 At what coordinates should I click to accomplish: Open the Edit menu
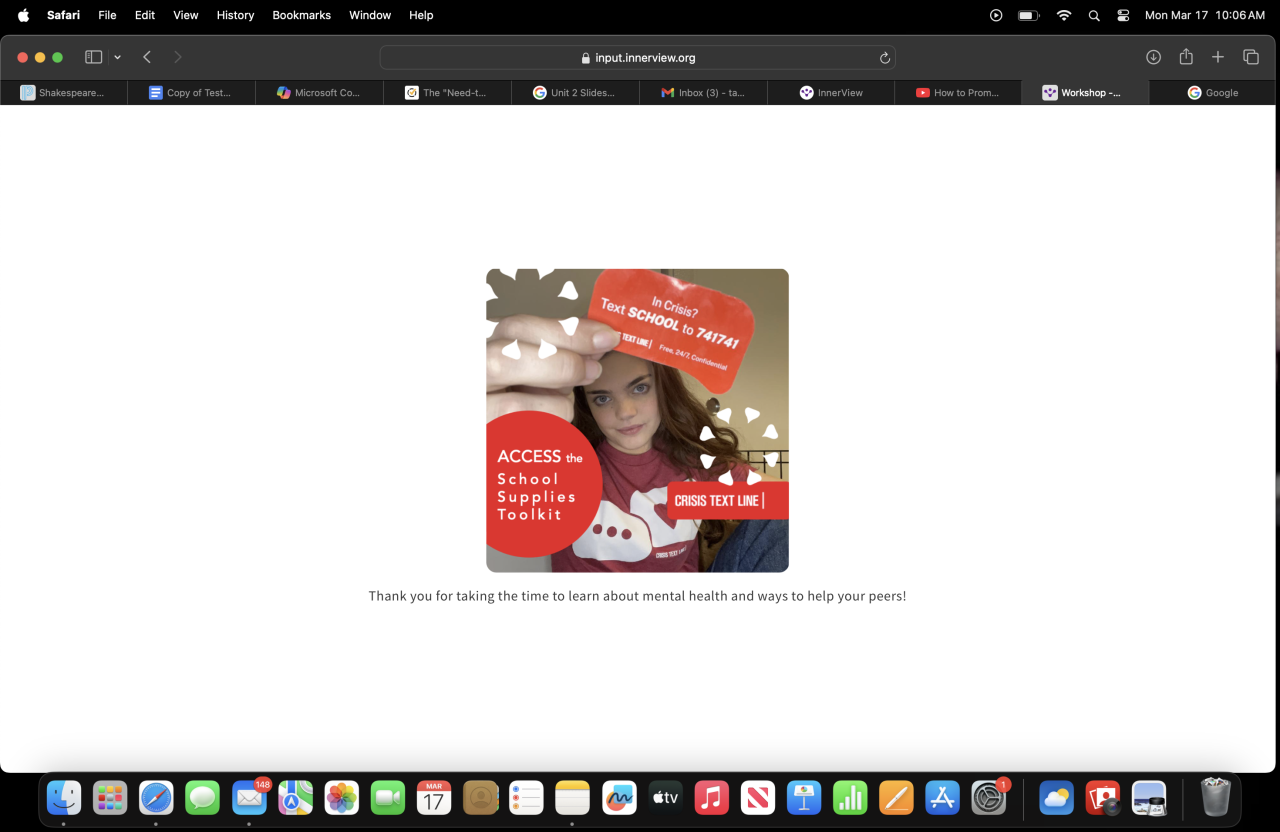click(x=145, y=15)
